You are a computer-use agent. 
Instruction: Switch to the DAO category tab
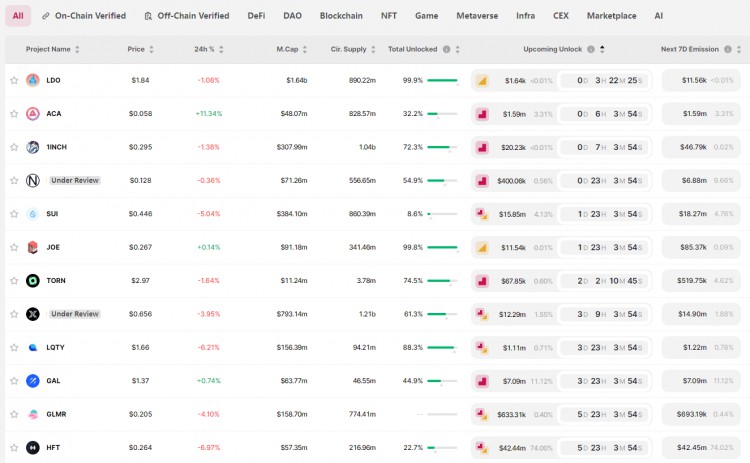[292, 16]
